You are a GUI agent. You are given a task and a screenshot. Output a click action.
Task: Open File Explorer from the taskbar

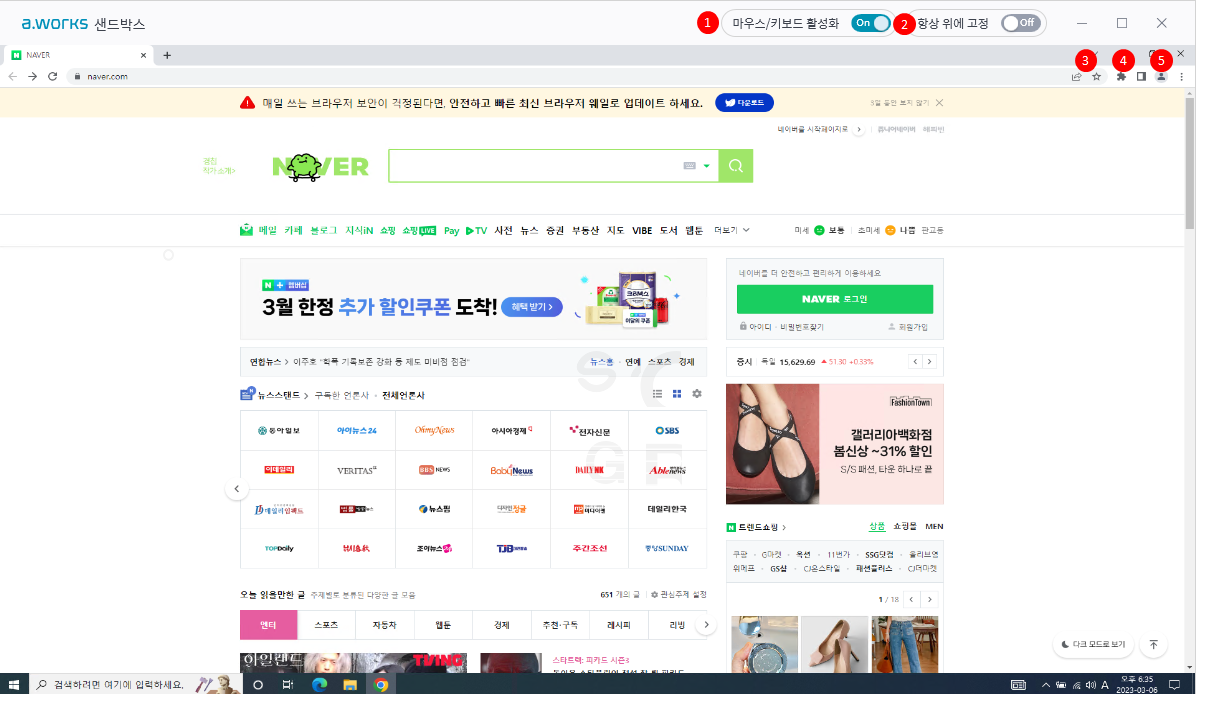click(350, 685)
